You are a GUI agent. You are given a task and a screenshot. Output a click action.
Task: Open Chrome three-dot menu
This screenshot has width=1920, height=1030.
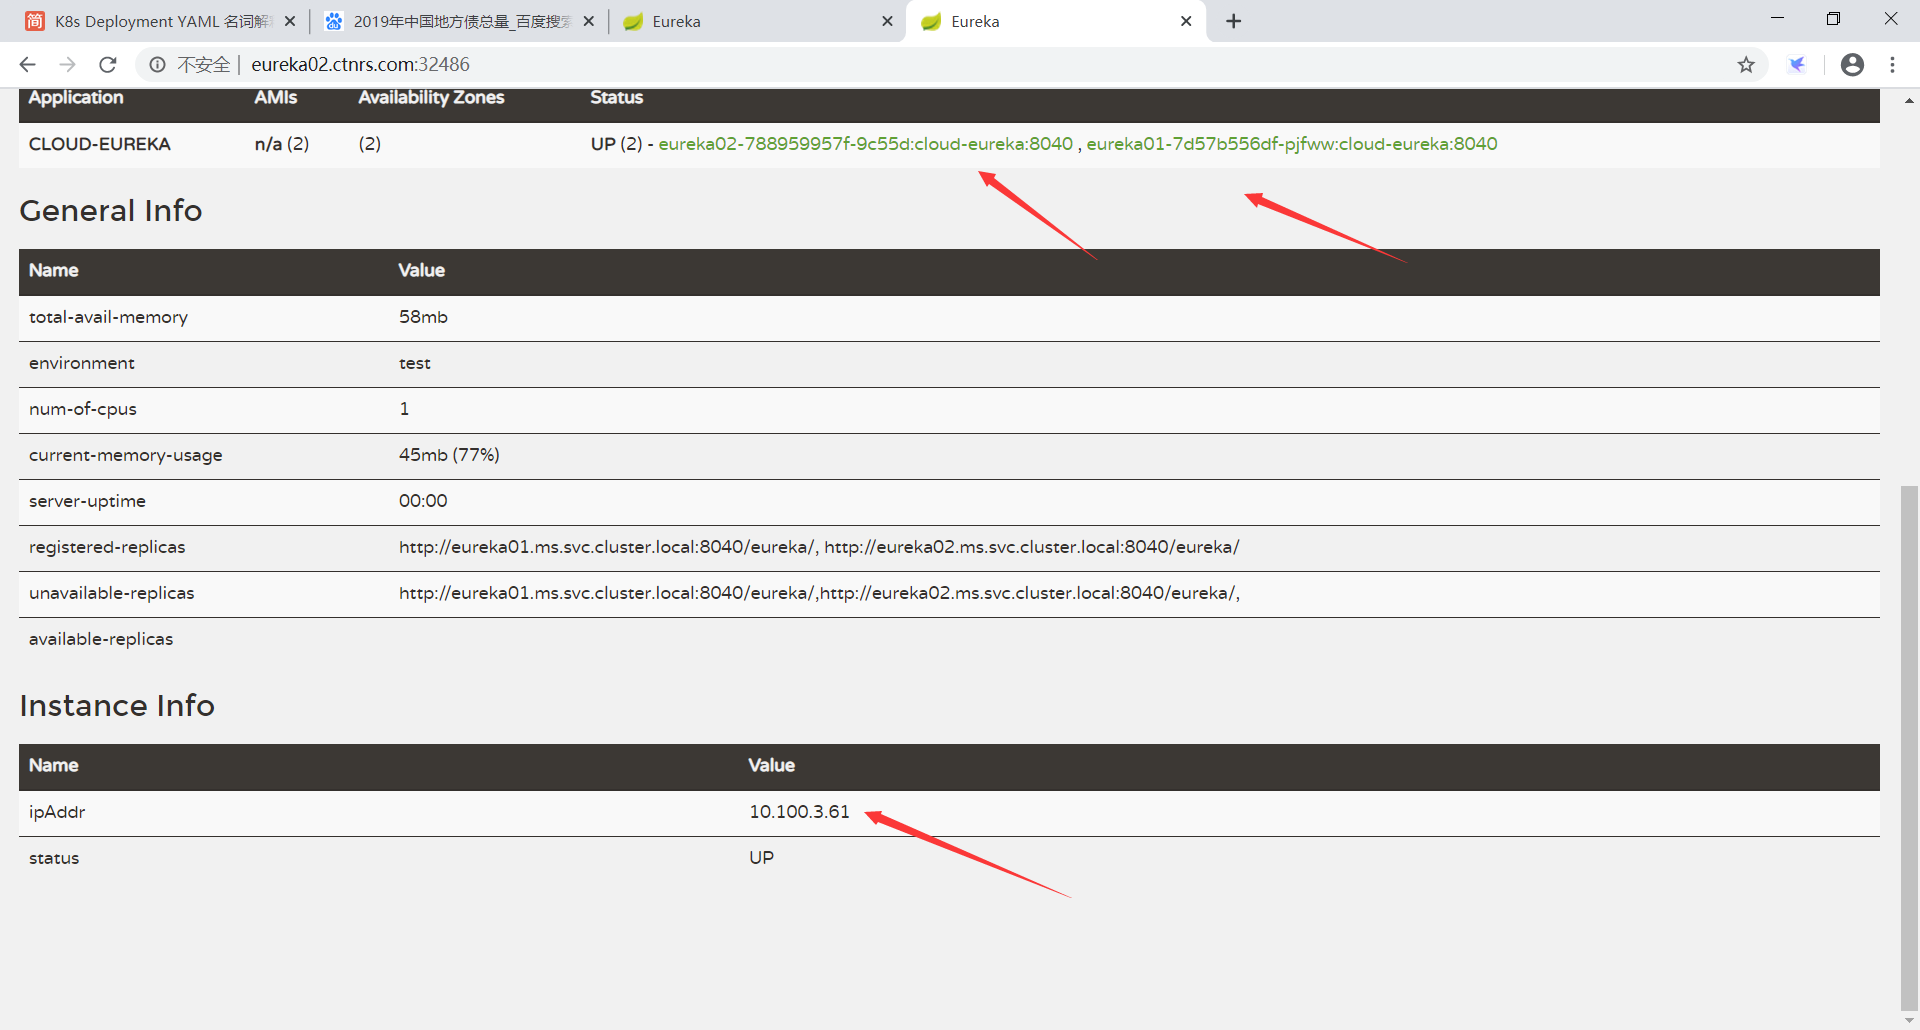coord(1892,65)
